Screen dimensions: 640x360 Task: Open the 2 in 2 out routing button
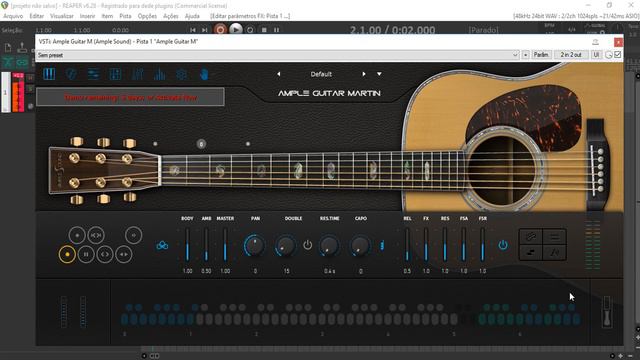tap(571, 55)
